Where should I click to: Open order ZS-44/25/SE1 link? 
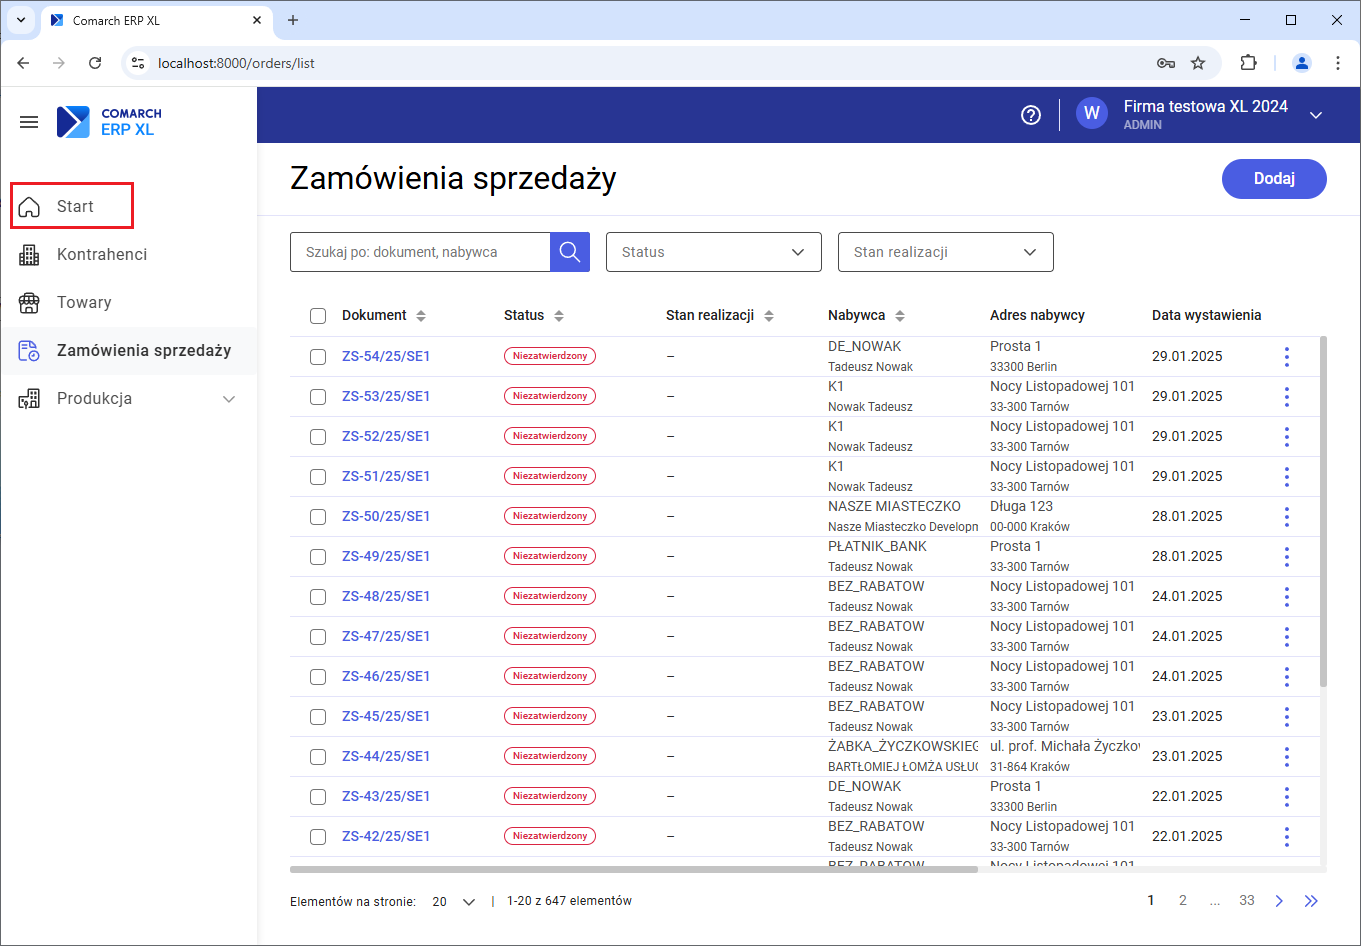click(386, 756)
